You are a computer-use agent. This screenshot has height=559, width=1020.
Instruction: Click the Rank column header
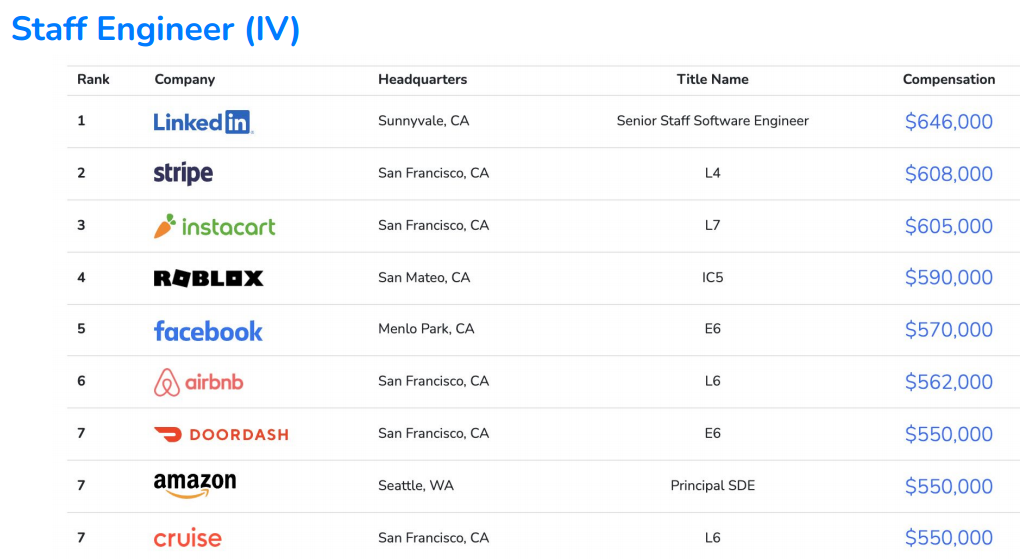(93, 80)
